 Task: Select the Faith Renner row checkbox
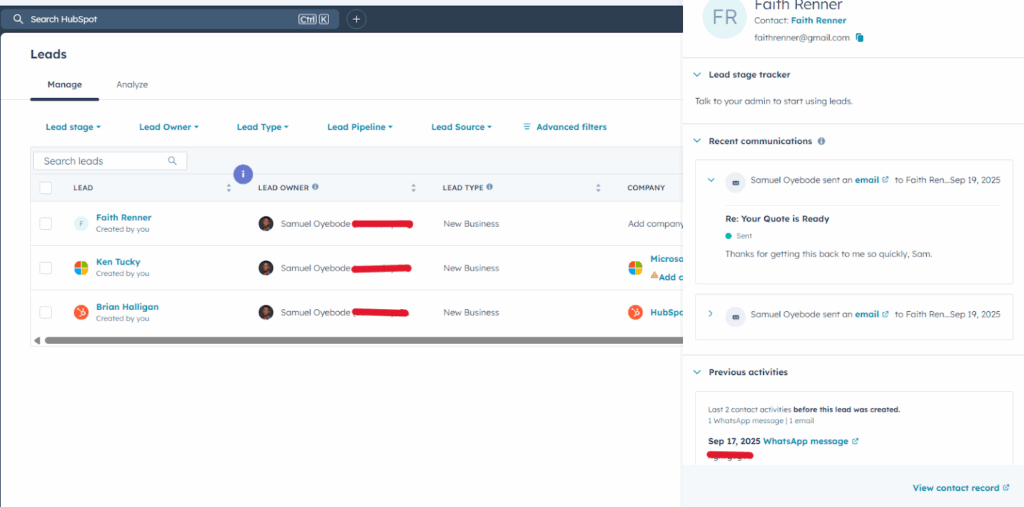[x=46, y=223]
